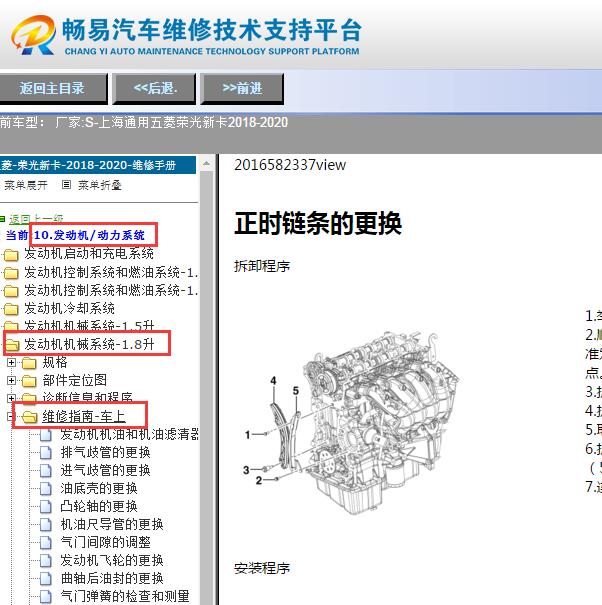
Task: Open 气门弹簧的检查和测量 document
Action: [x=125, y=596]
